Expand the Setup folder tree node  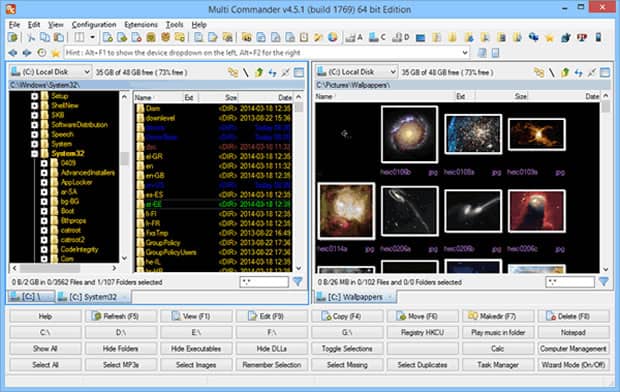34,96
